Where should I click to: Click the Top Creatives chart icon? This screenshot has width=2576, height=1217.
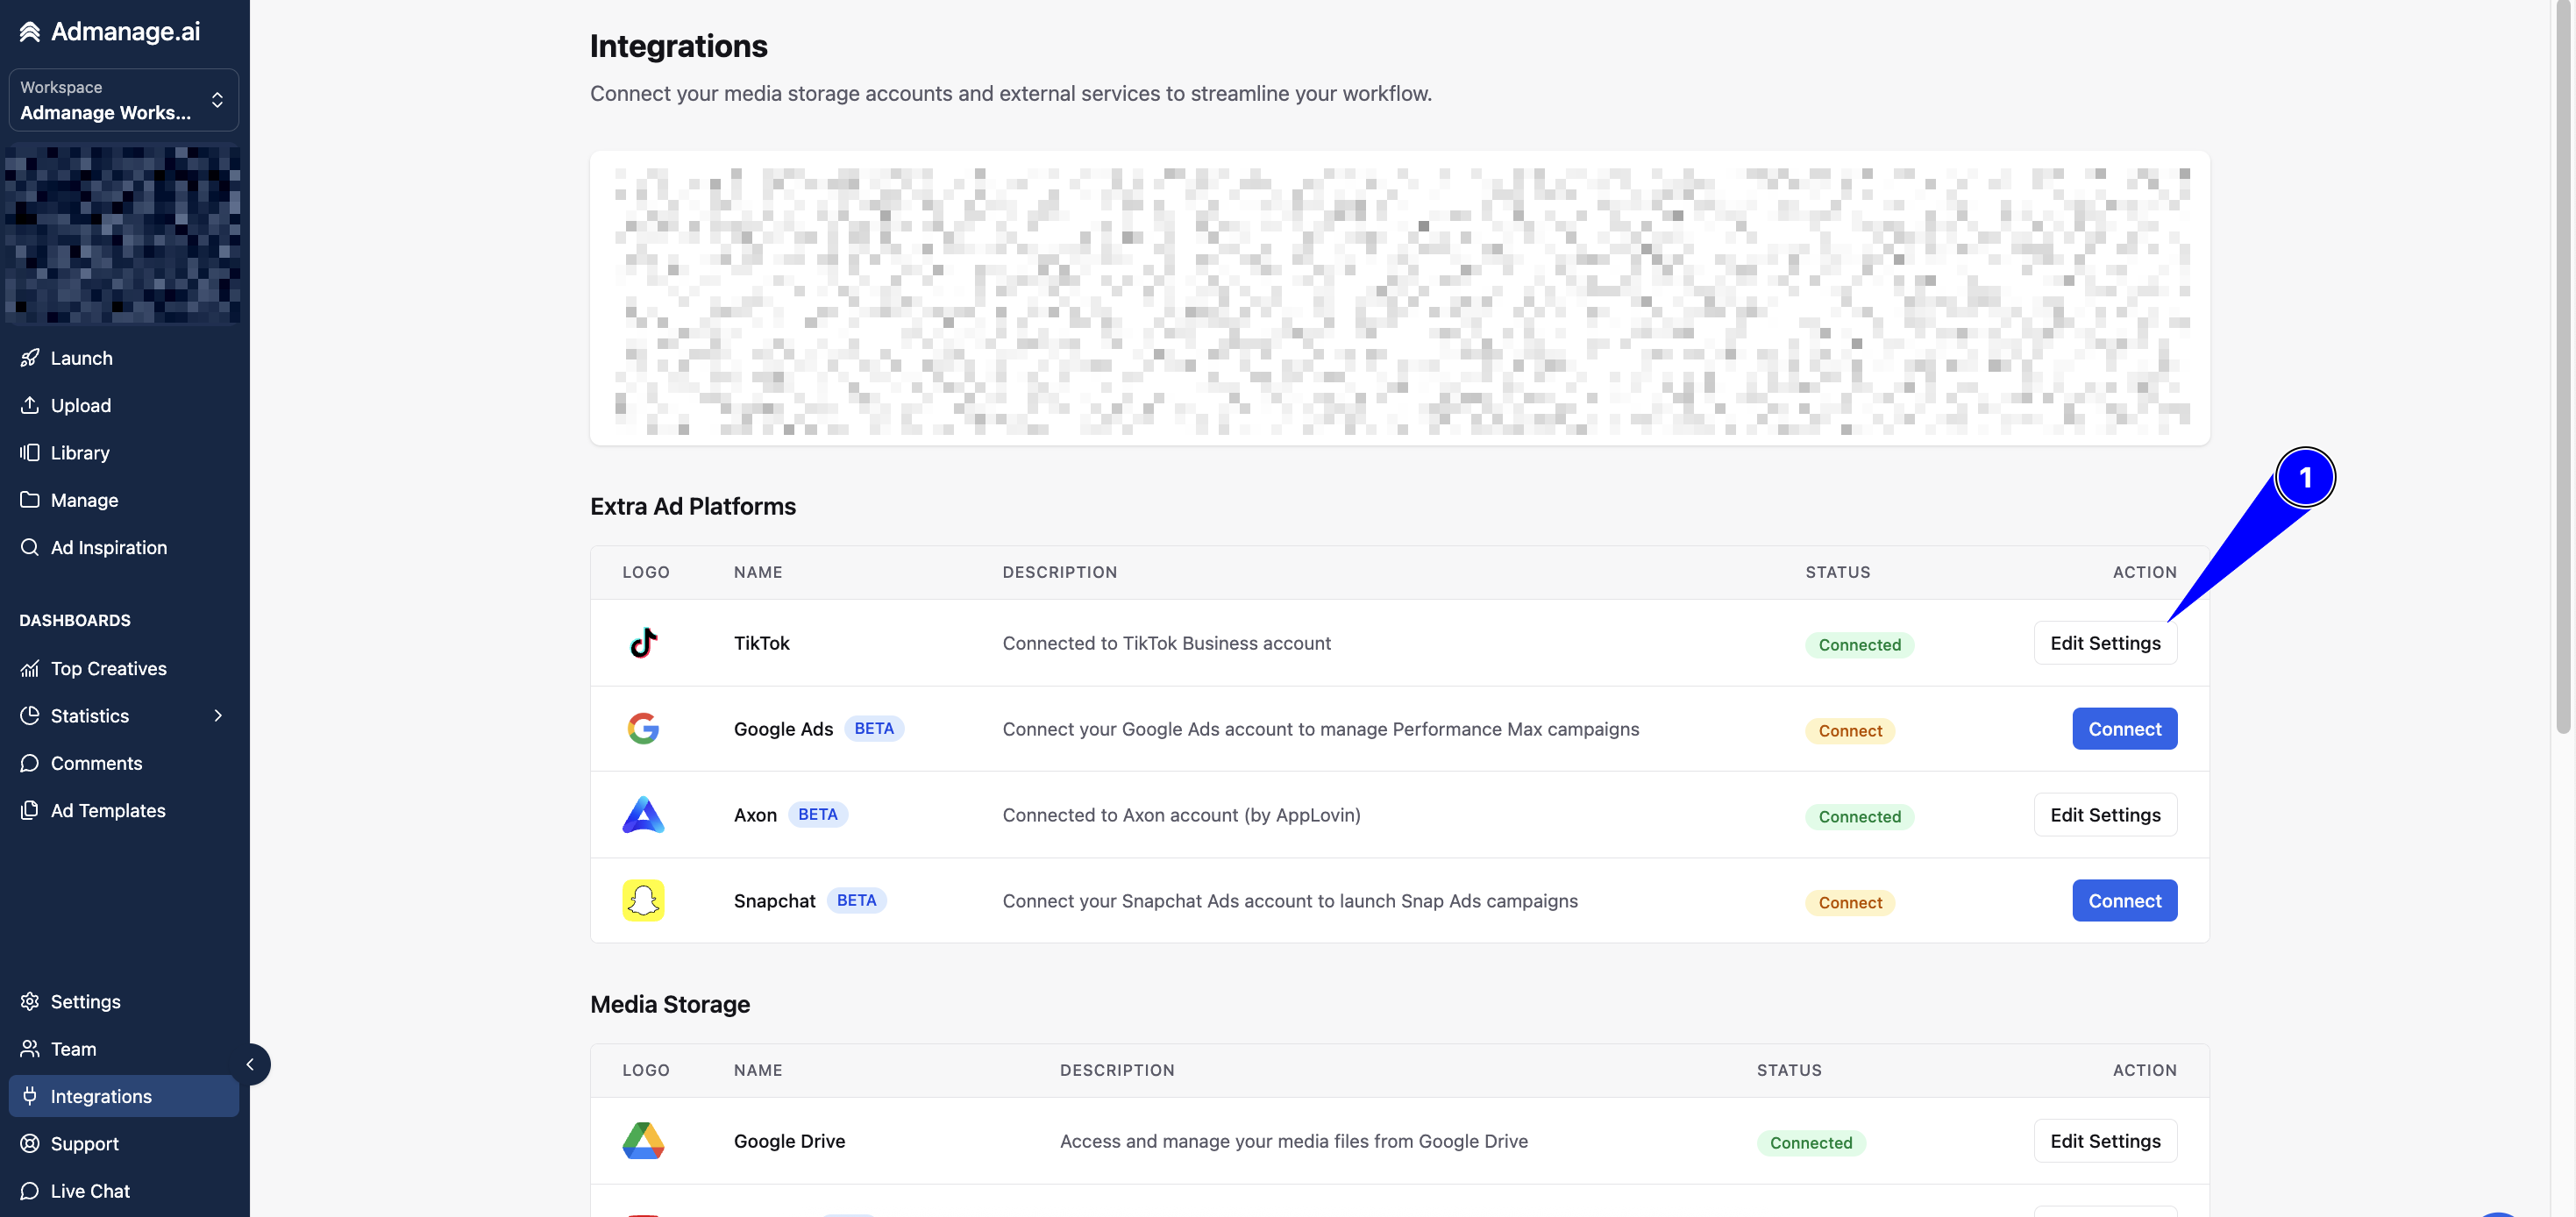coord(30,668)
